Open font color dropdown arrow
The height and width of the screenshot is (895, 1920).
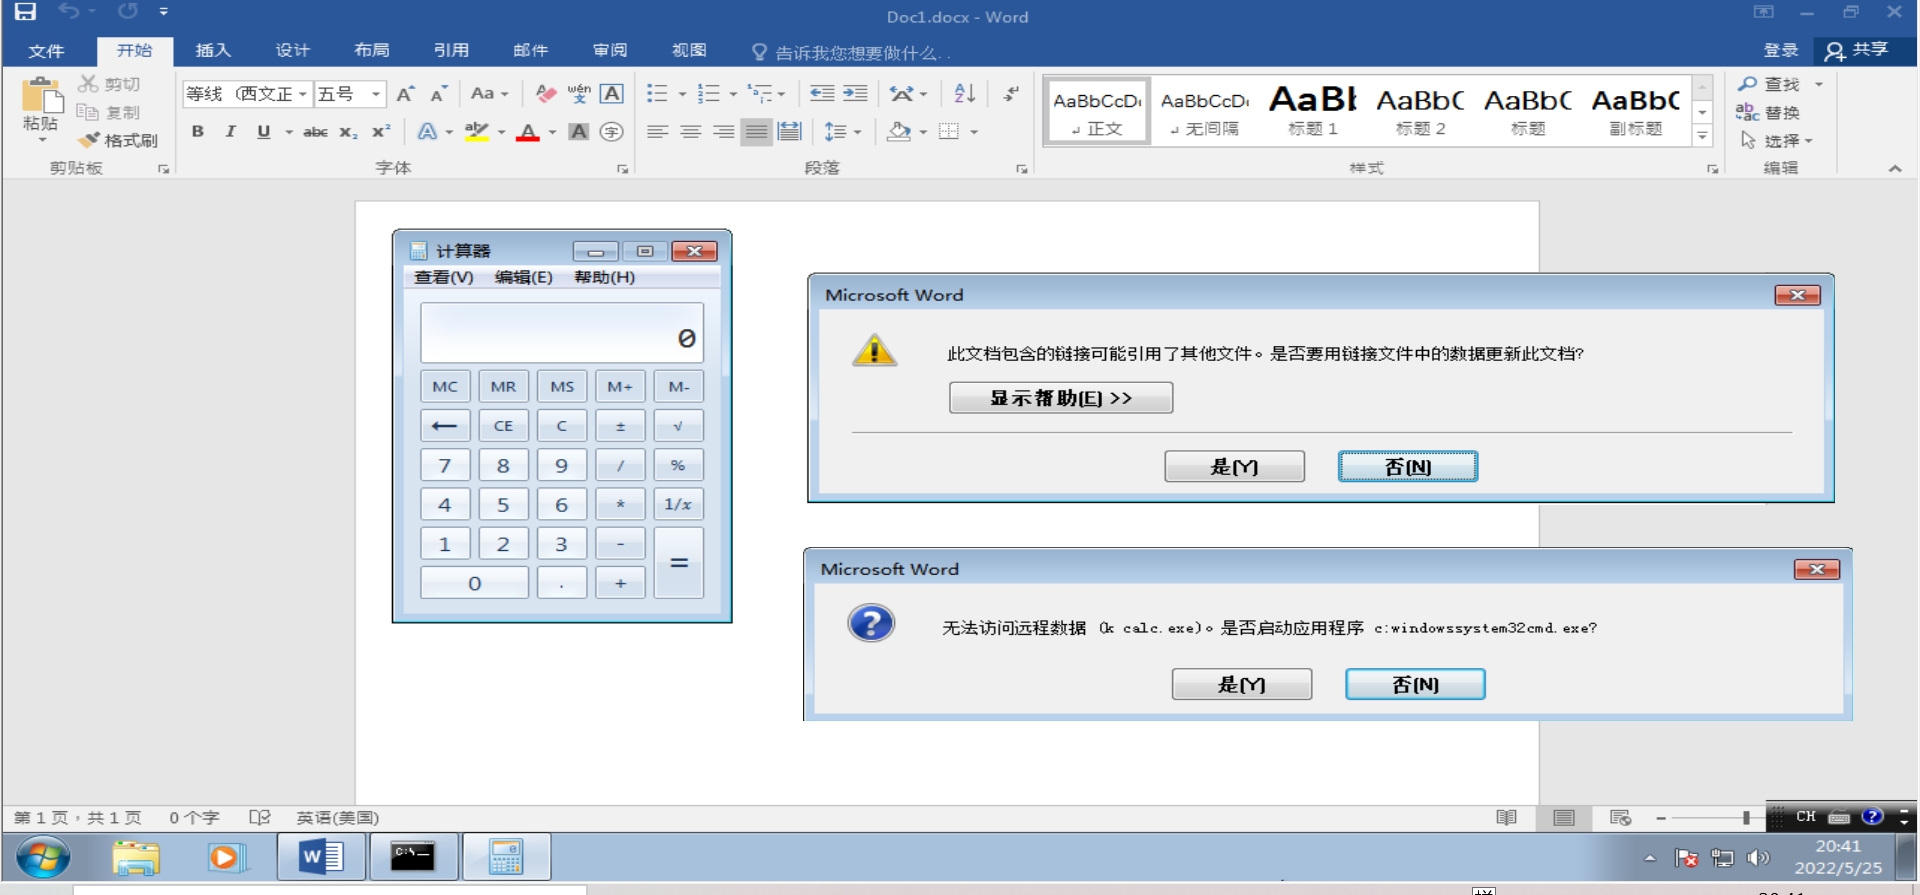pyautogui.click(x=552, y=132)
